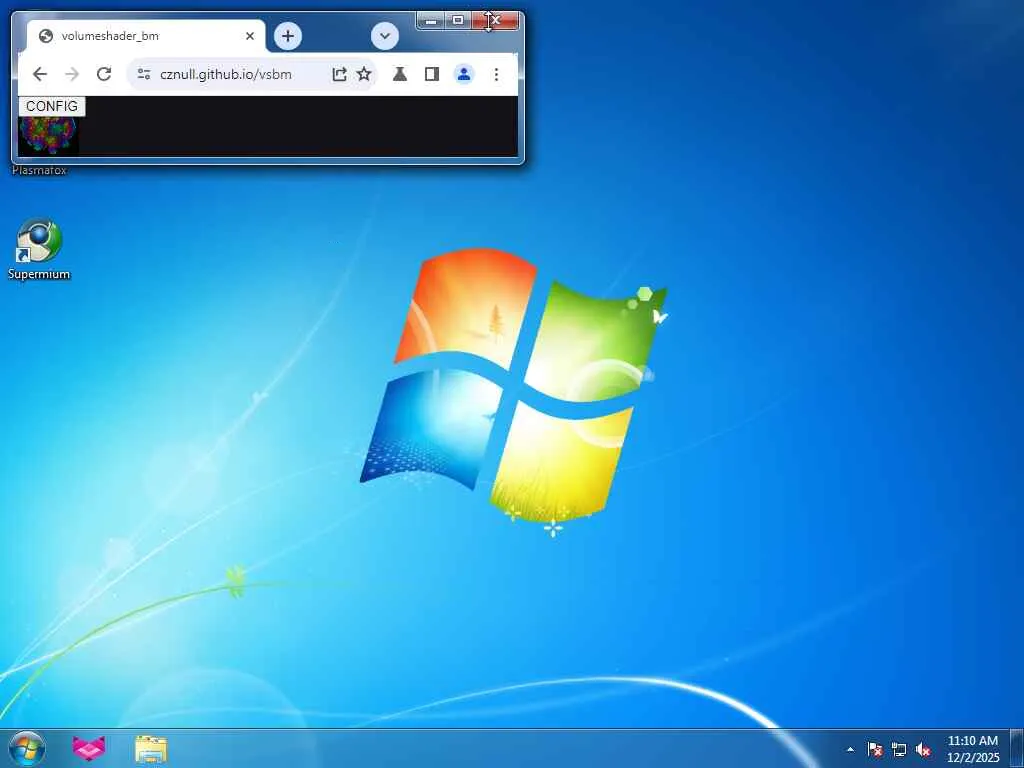The image size is (1024, 768).
Task: Go back using the browser back arrow
Action: tap(40, 74)
